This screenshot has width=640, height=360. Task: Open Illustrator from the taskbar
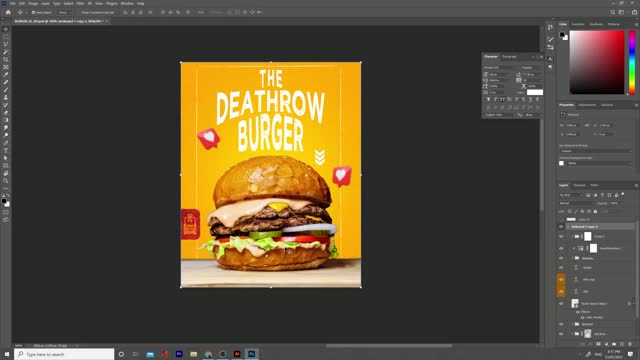point(237,354)
